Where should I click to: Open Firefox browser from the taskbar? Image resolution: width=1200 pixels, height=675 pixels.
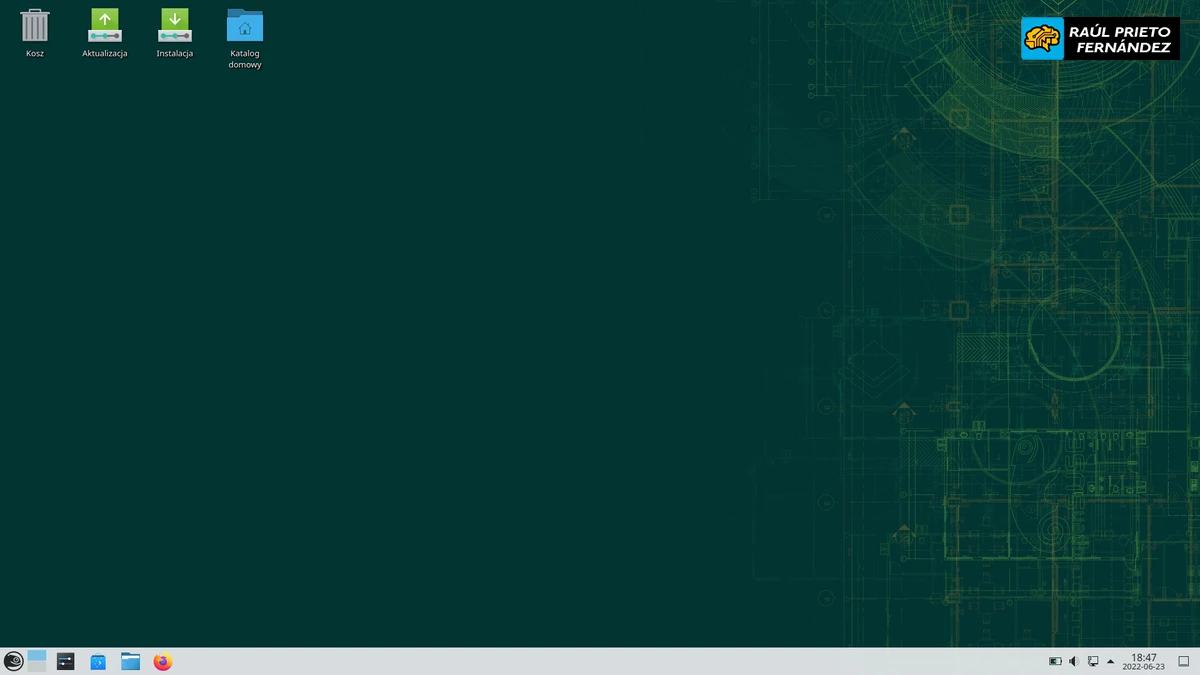(162, 661)
